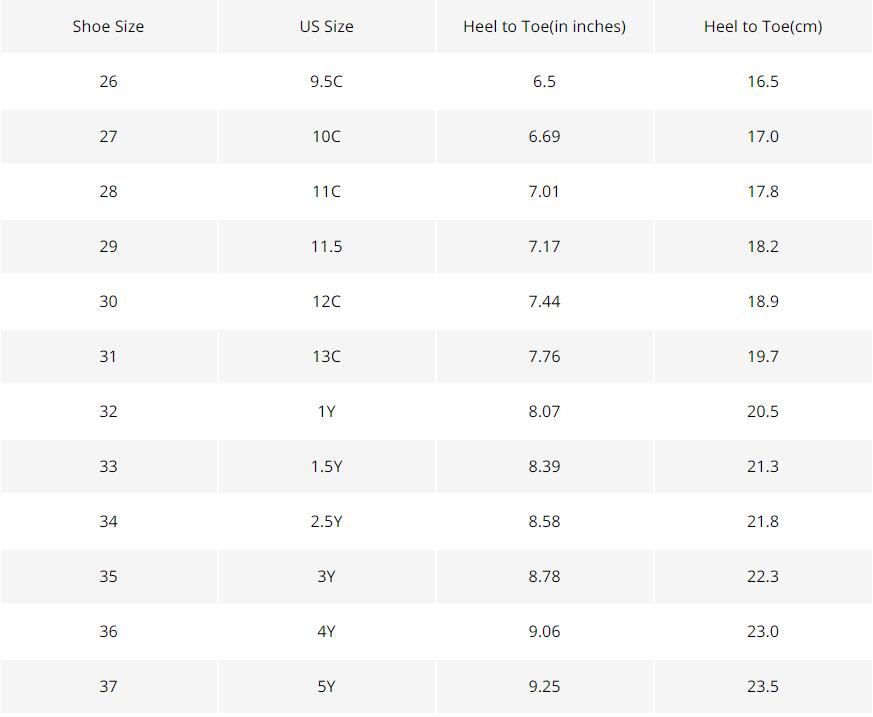Click the 18.2 cm cell

[763, 247]
